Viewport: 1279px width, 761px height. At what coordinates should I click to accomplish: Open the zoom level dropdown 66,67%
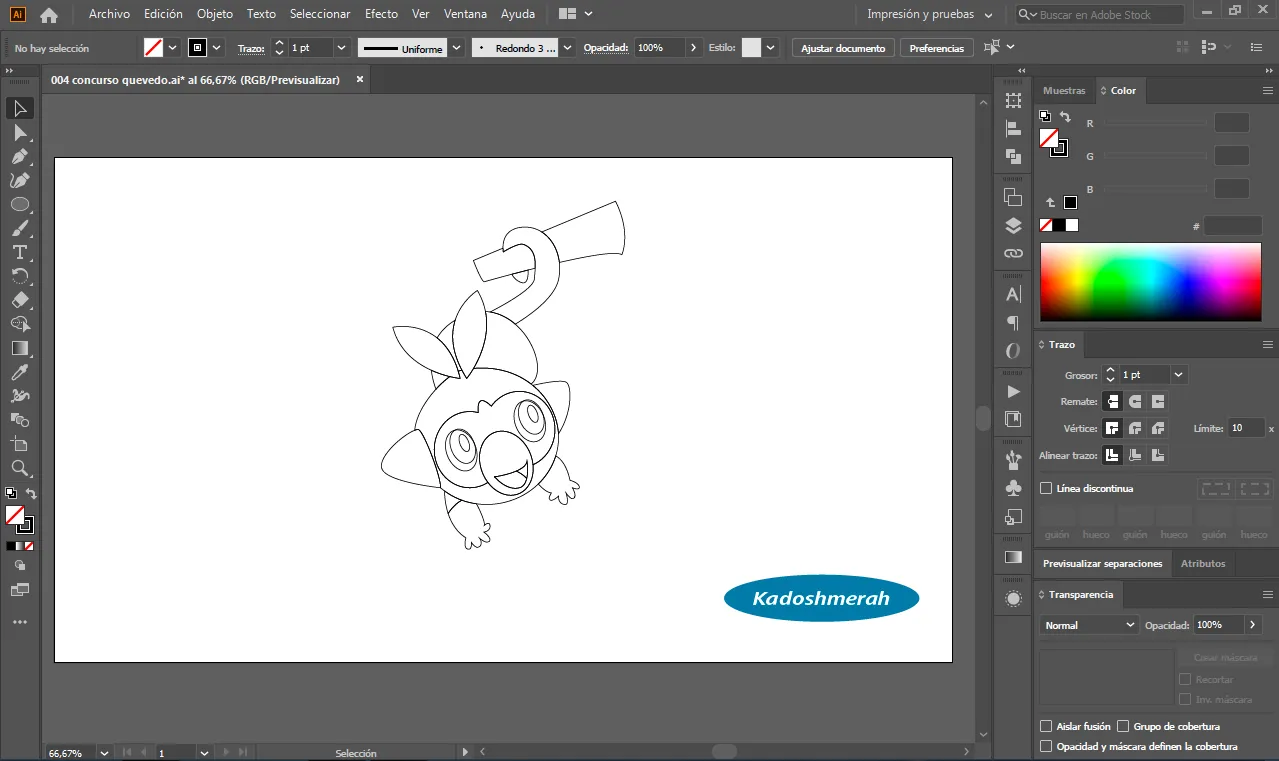coord(103,752)
